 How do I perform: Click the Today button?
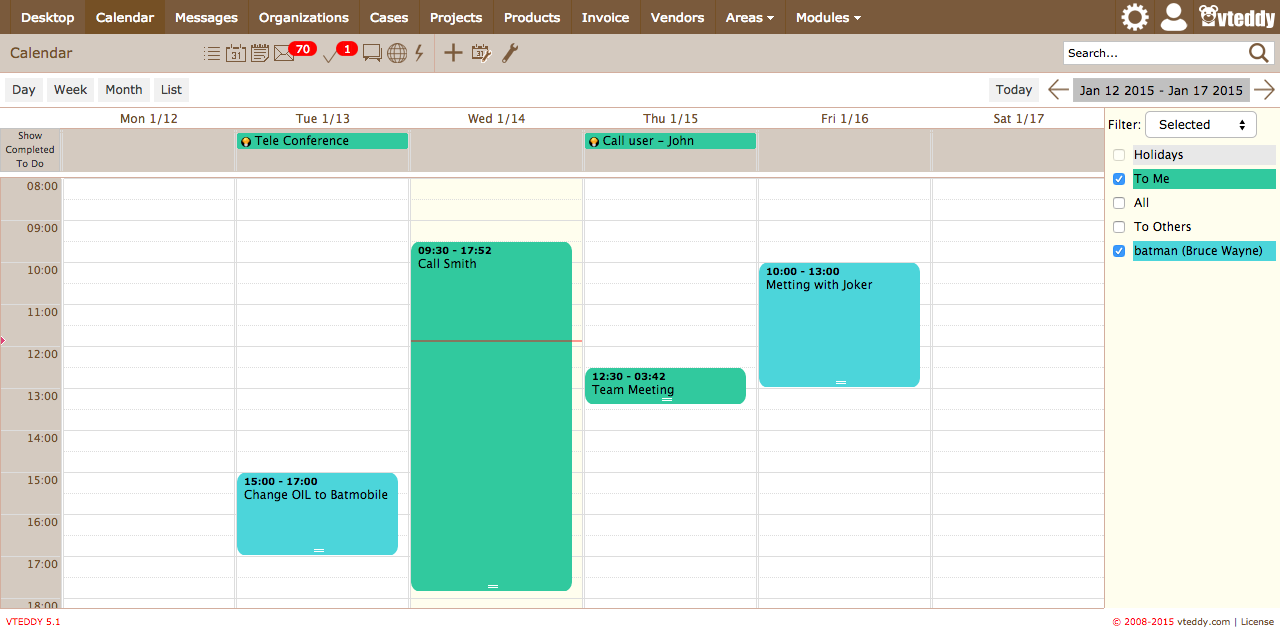[1013, 90]
